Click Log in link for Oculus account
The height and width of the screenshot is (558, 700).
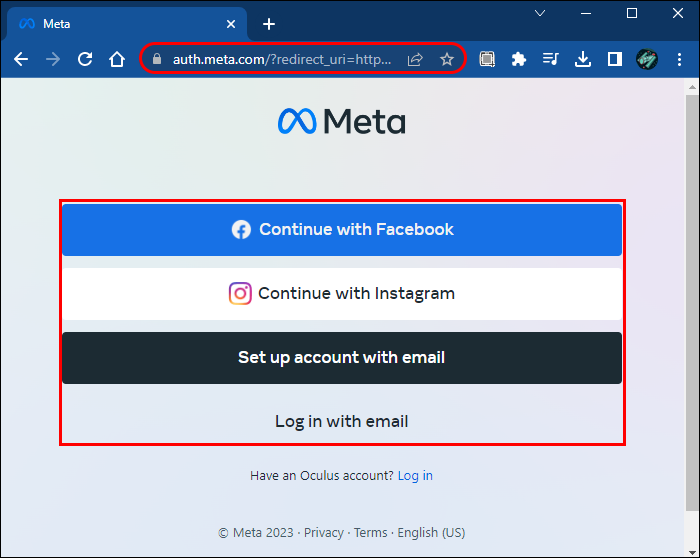coord(415,475)
